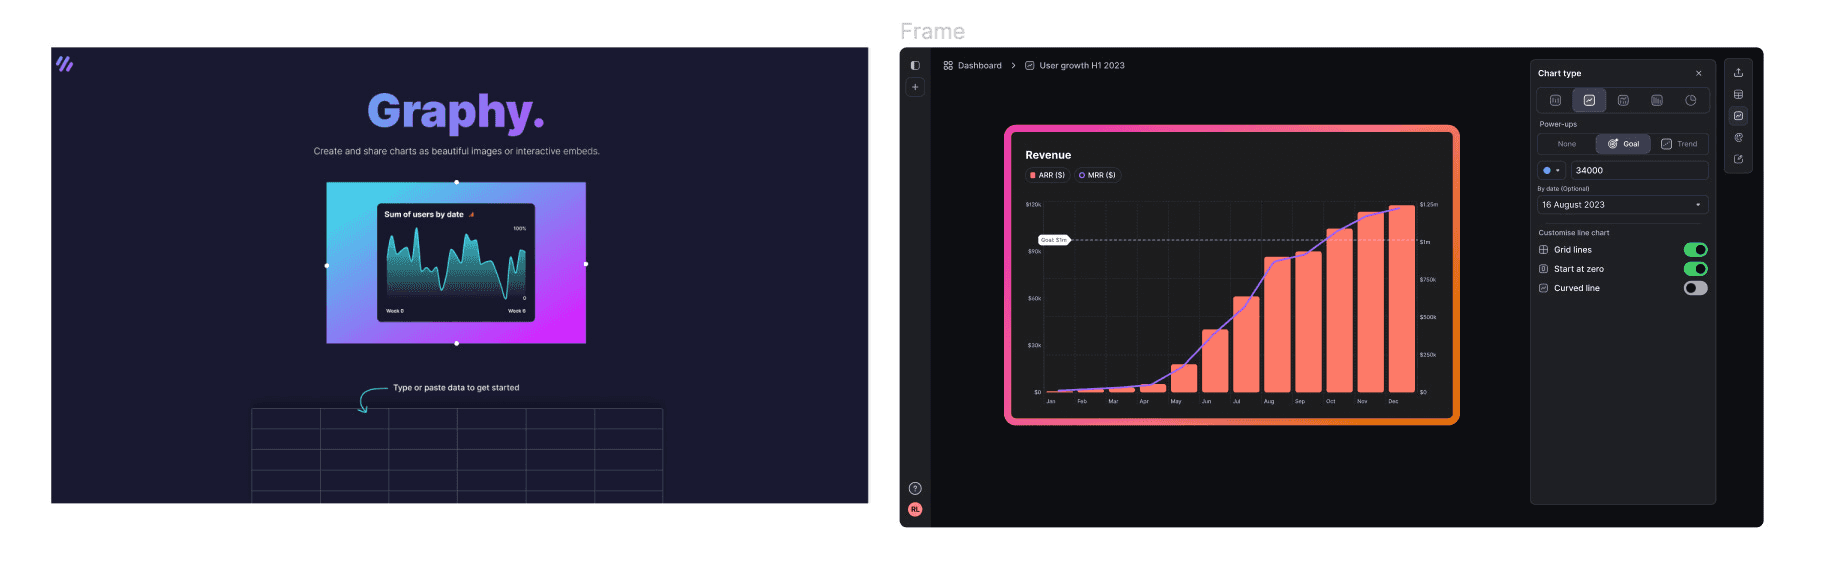Screen dimensions: 1822x586
Task: Select the None power-up option
Action: [x=1566, y=144]
